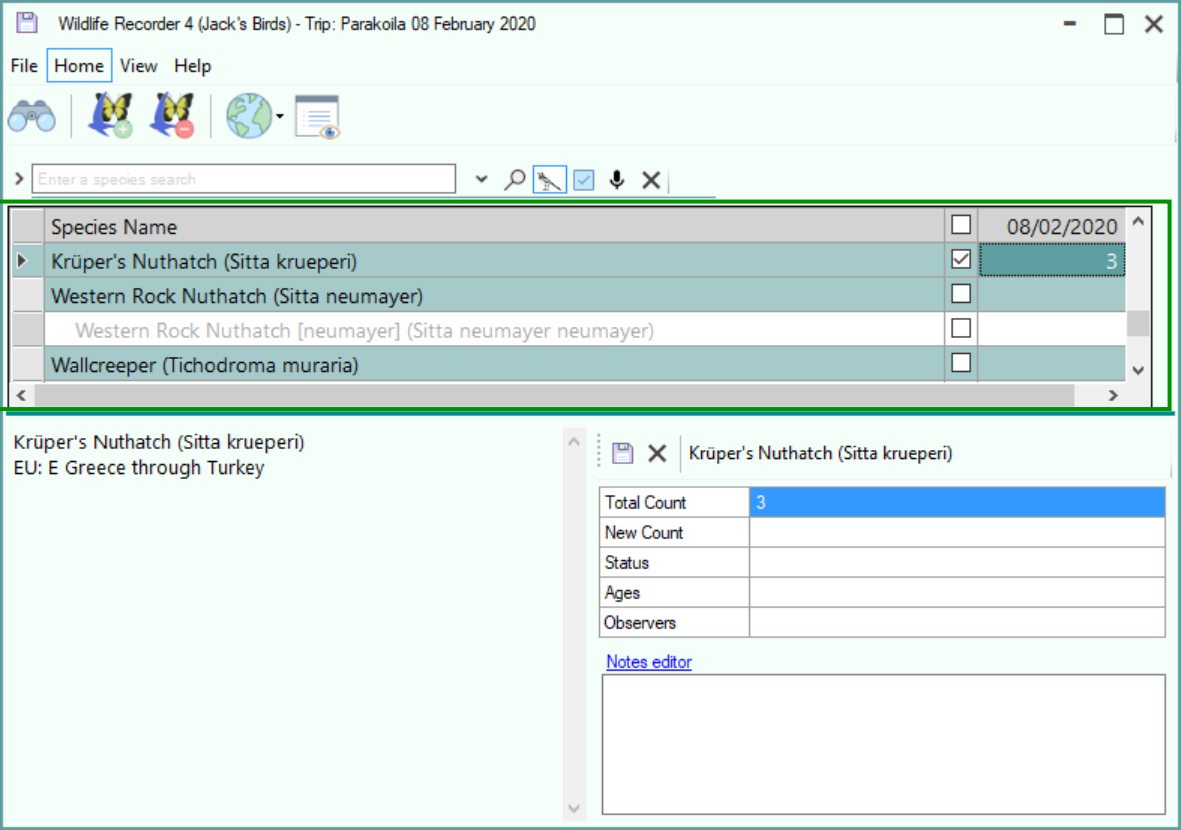Screen dimensions: 1181x830
Task: Select Western Rock Nuthatch (Sitta neumayer) row
Action: (x=494, y=295)
